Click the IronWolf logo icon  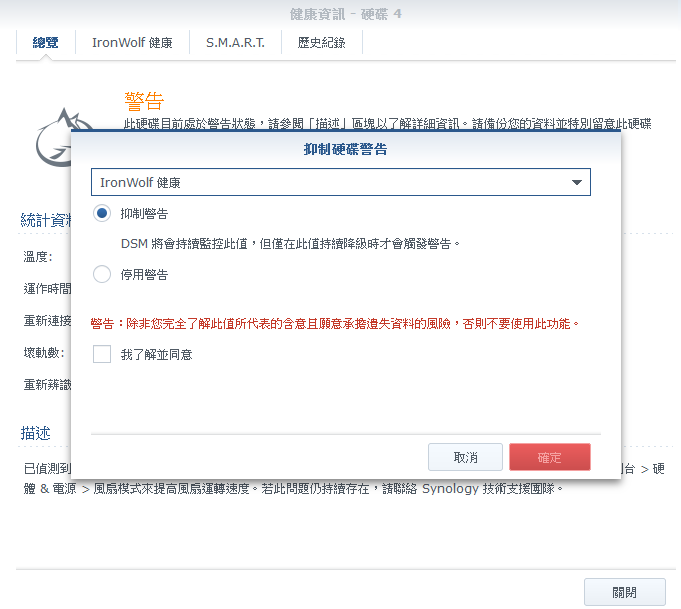(x=54, y=137)
